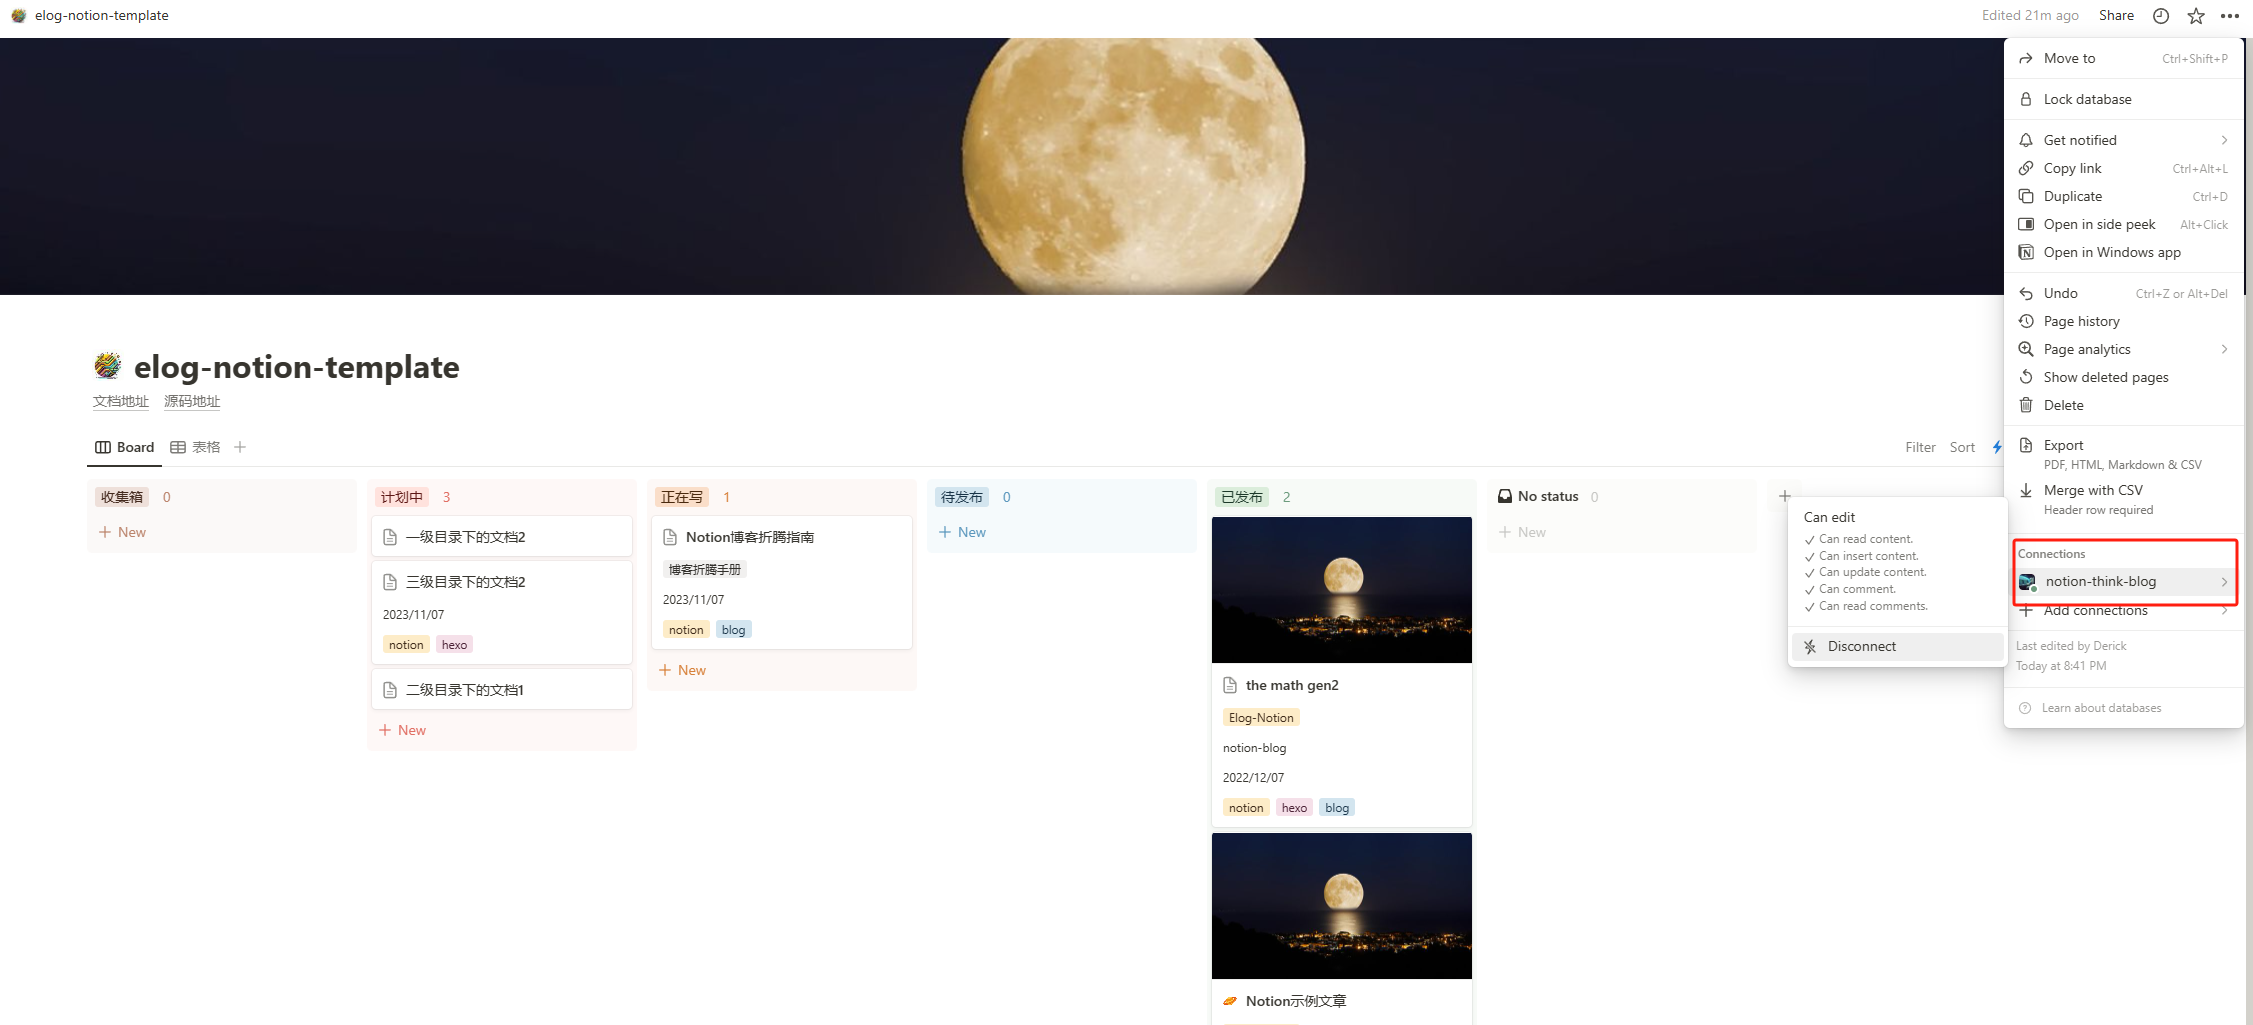This screenshot has width=2253, height=1025.
Task: Choose Add connections menu entry
Action: [2124, 610]
